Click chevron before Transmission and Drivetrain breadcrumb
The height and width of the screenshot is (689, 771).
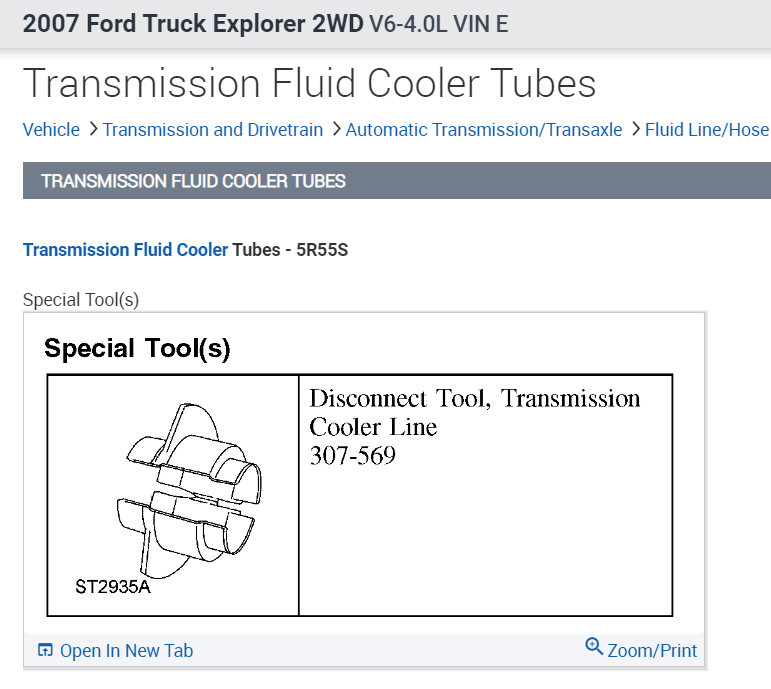[92, 129]
